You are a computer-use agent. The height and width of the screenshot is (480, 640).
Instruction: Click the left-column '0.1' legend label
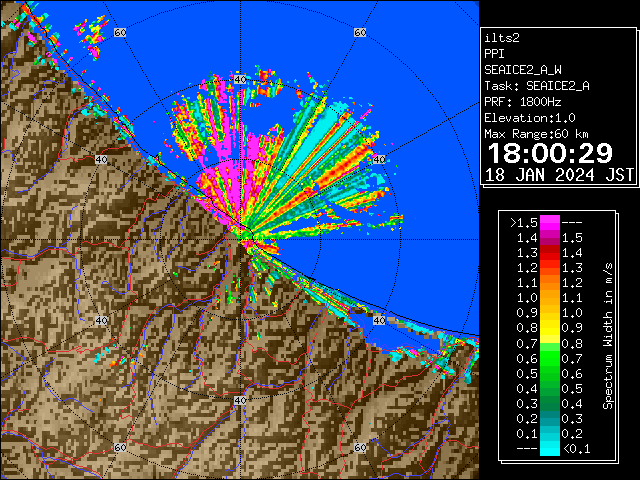tap(527, 434)
